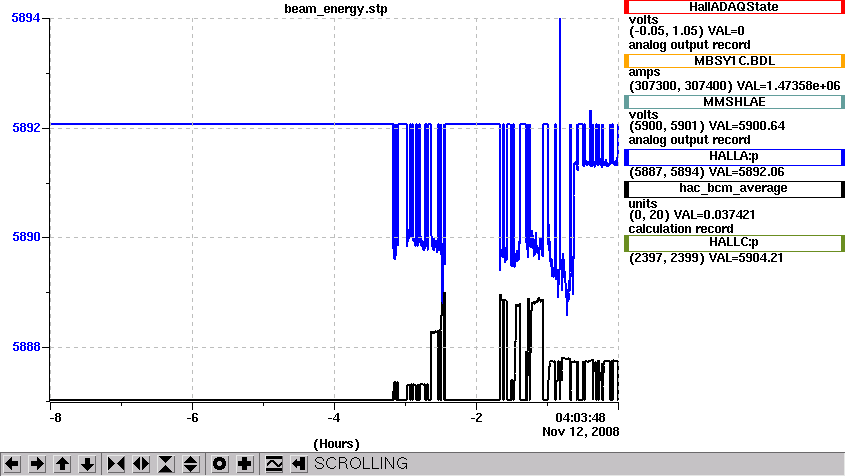Click the hac_bcm_average value VAL=0.037421

[715, 215]
